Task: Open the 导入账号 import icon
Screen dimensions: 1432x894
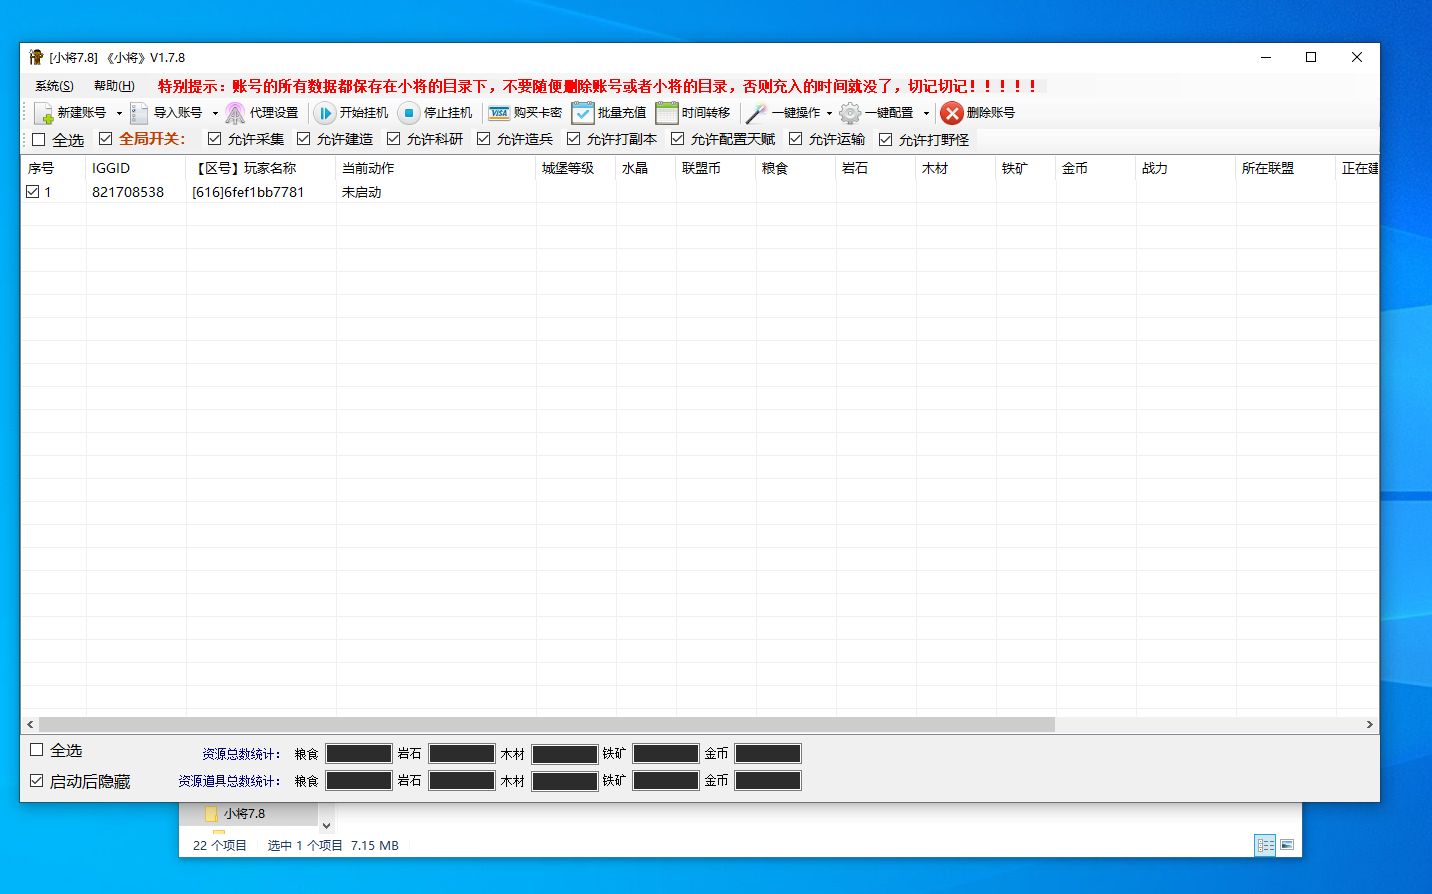Action: [139, 113]
